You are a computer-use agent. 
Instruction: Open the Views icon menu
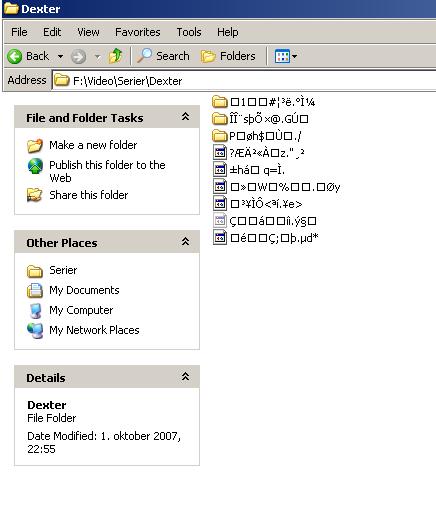[285, 56]
